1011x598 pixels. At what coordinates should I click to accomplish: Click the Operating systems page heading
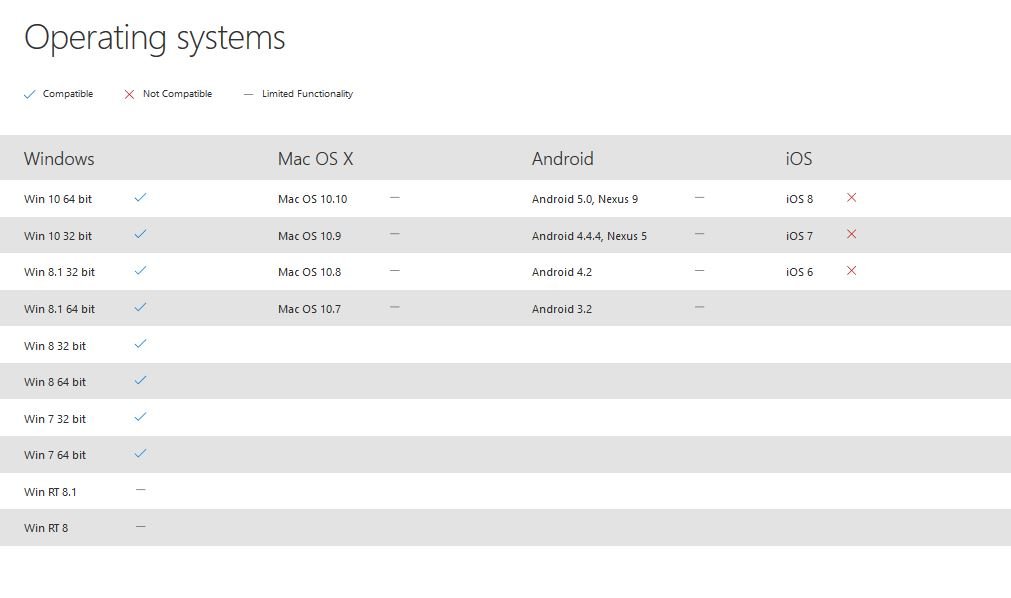(x=155, y=38)
